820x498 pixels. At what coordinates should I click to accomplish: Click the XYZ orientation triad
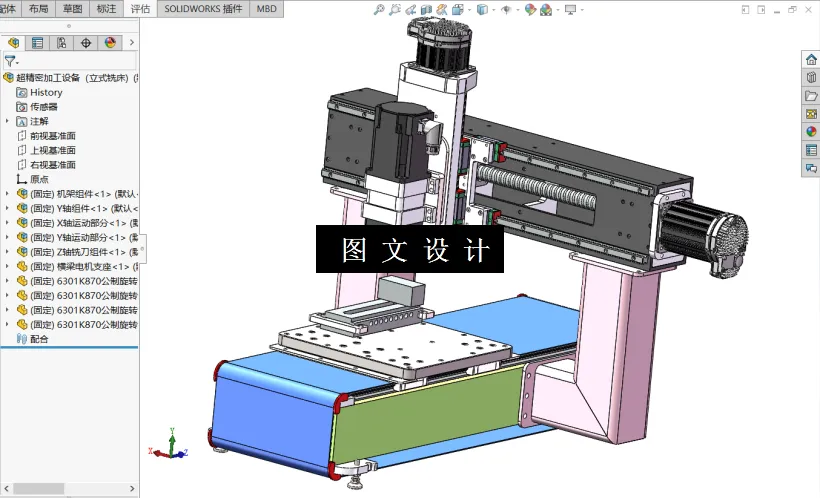tap(168, 445)
